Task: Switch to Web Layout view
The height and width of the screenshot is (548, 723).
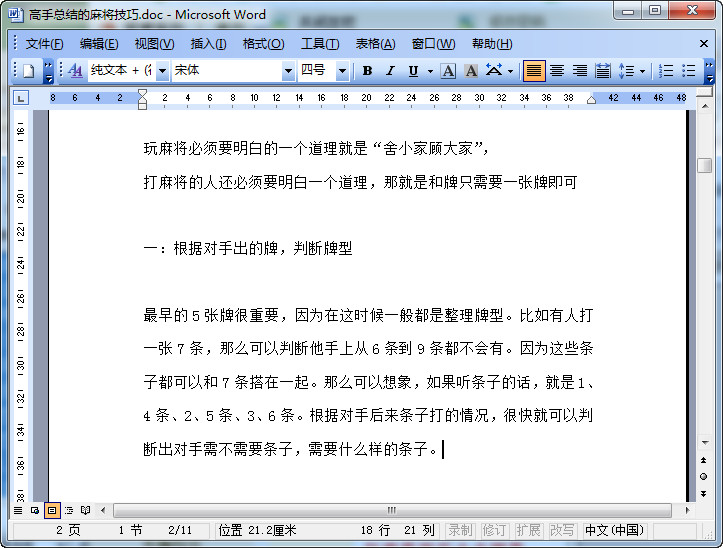Action: [x=35, y=511]
